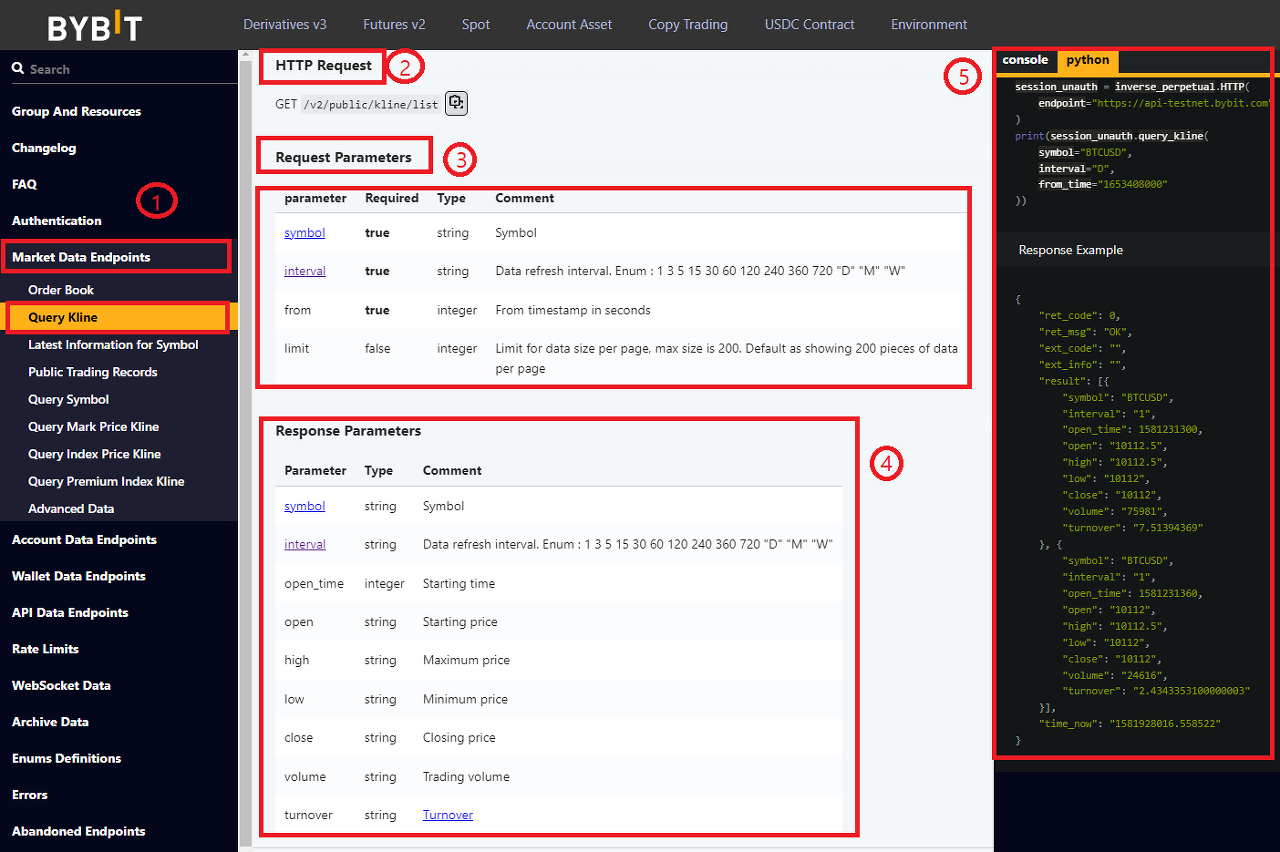Open the Authentication section
This screenshot has width=1280, height=852.
(x=57, y=221)
